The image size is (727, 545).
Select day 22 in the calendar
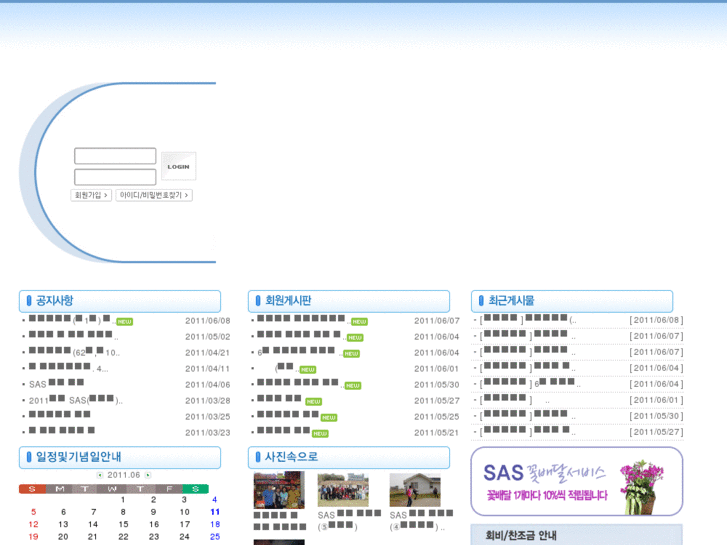(x=123, y=537)
